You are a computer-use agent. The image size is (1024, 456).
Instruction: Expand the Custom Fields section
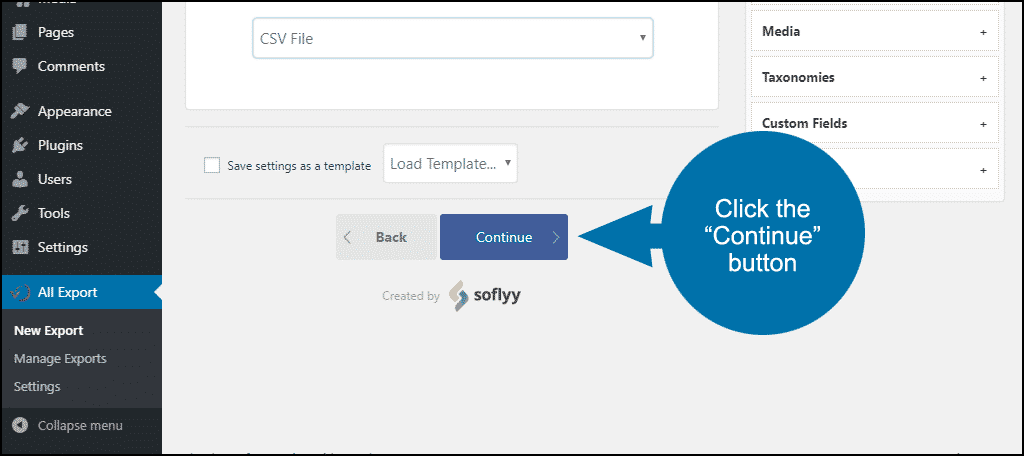874,123
